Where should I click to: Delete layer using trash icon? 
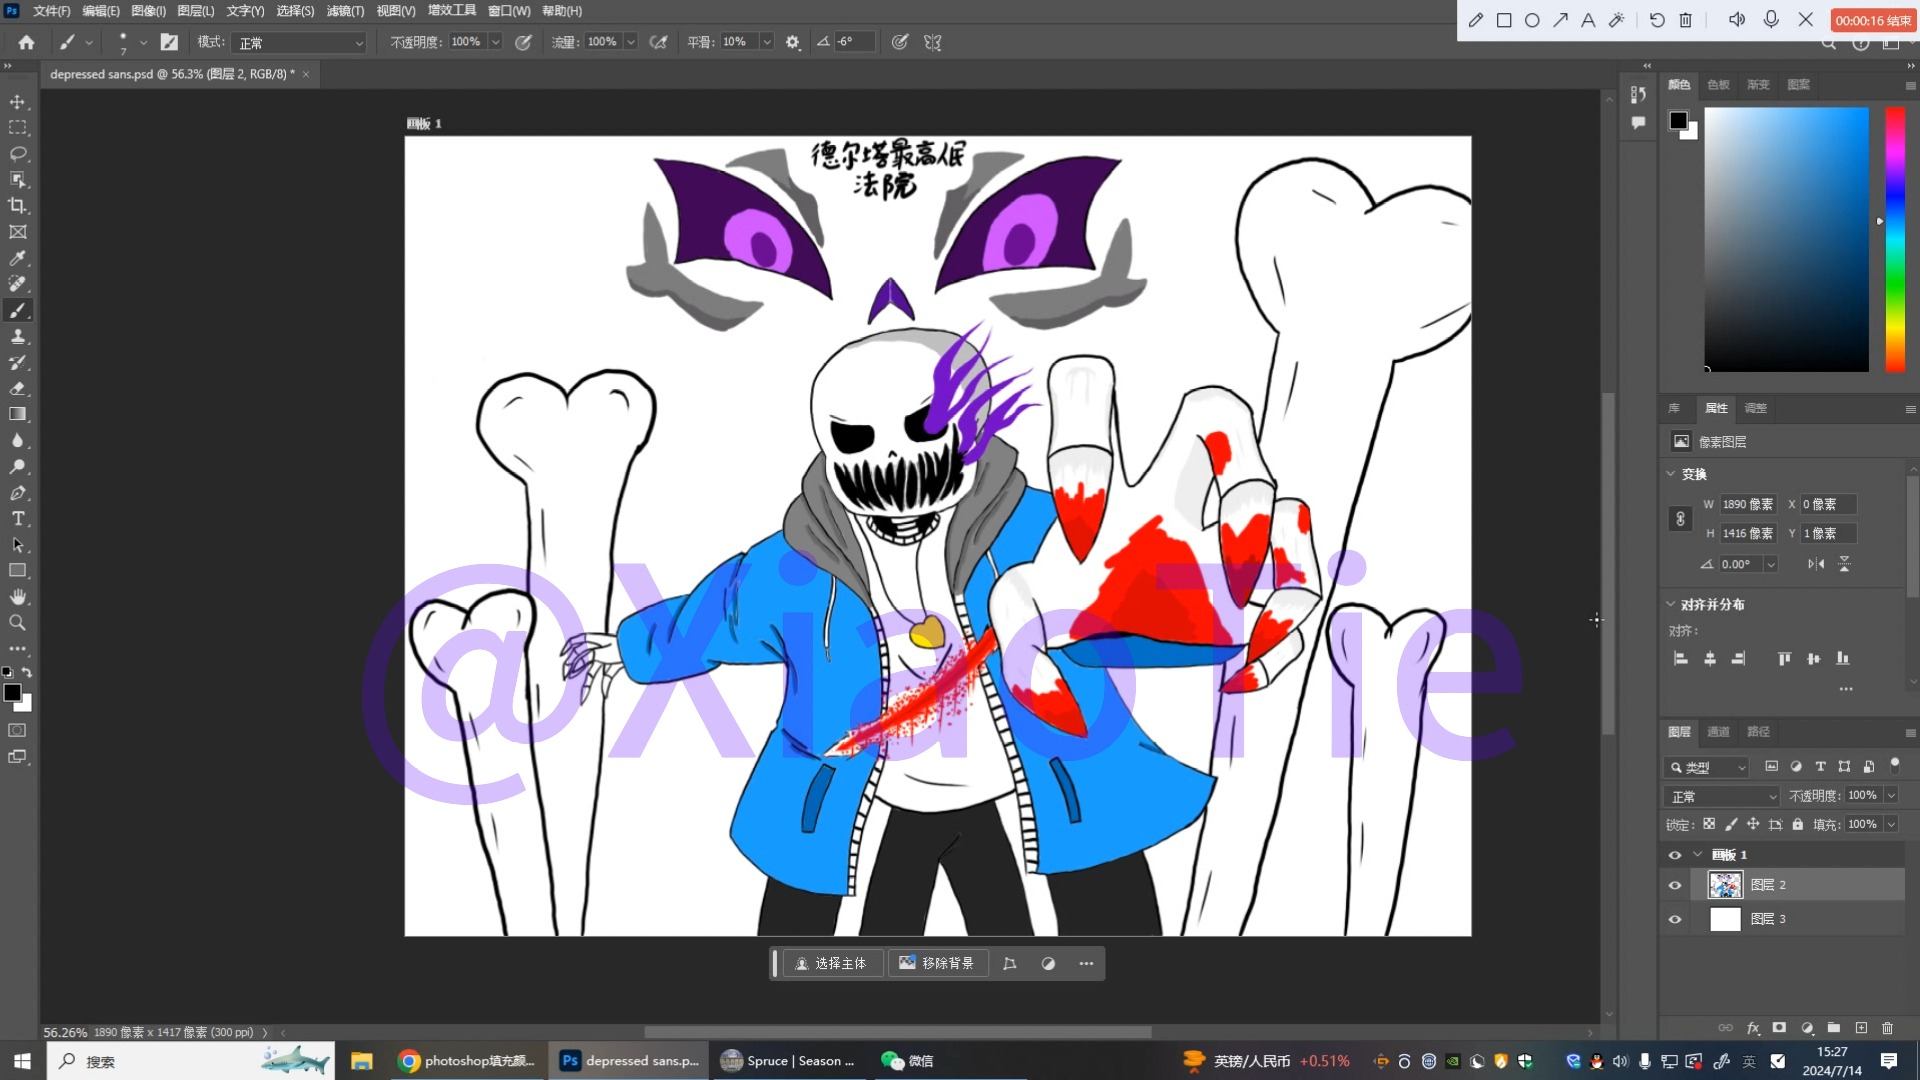(x=1888, y=1028)
